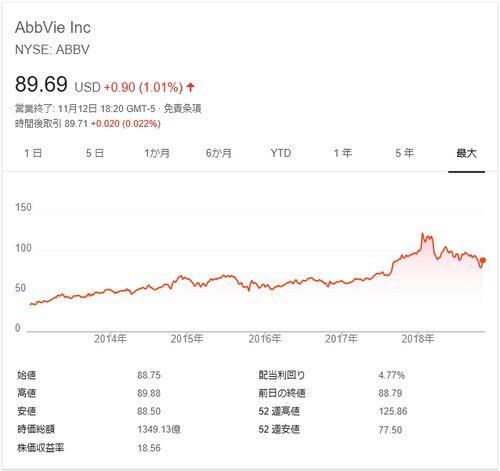Click the NYSE: ABBV ticker text

point(52,50)
